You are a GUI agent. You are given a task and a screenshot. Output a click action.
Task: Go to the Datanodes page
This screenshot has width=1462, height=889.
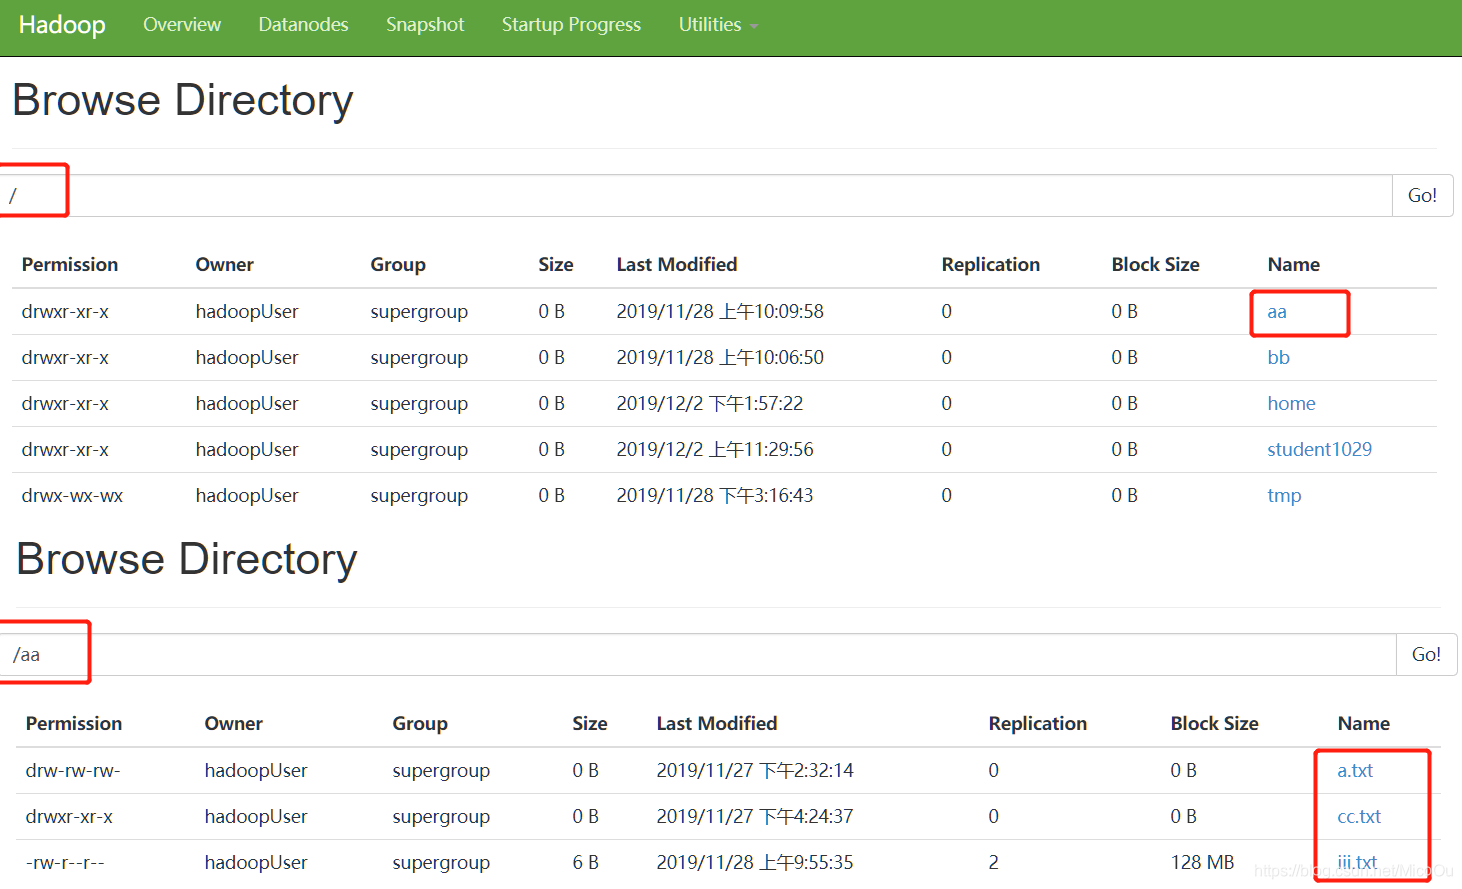pyautogui.click(x=303, y=25)
